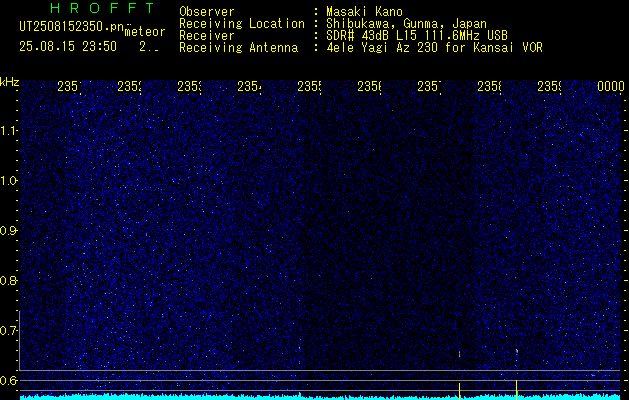The height and width of the screenshot is (400, 629).
Task: Click the 0000 time axis marker
Action: pos(611,86)
